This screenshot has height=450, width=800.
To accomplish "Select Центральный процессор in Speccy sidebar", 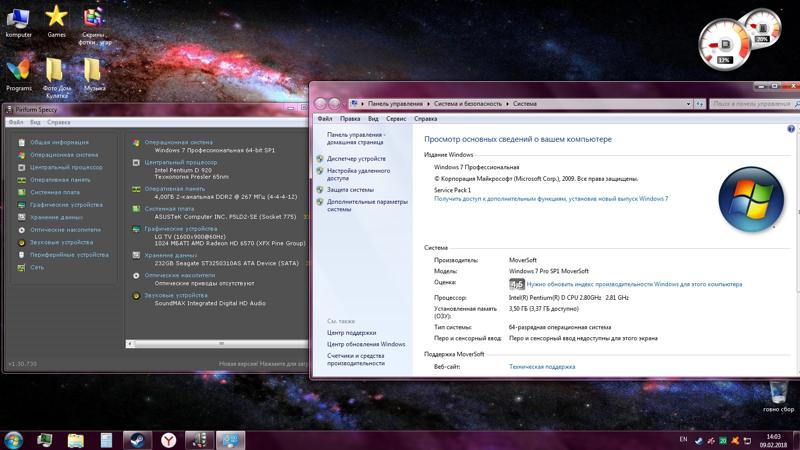I will [66, 167].
